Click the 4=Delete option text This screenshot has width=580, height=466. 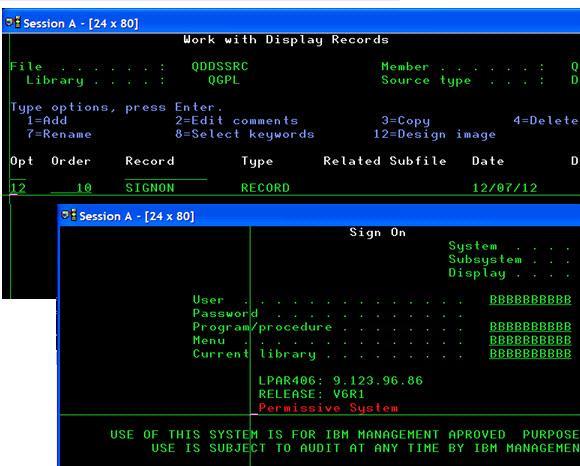click(546, 121)
